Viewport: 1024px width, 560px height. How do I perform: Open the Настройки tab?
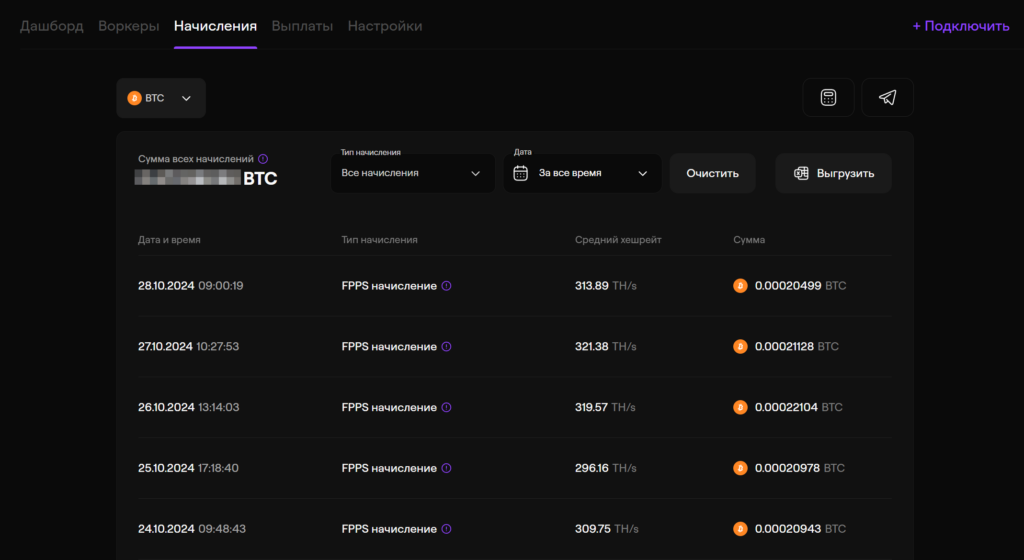385,26
